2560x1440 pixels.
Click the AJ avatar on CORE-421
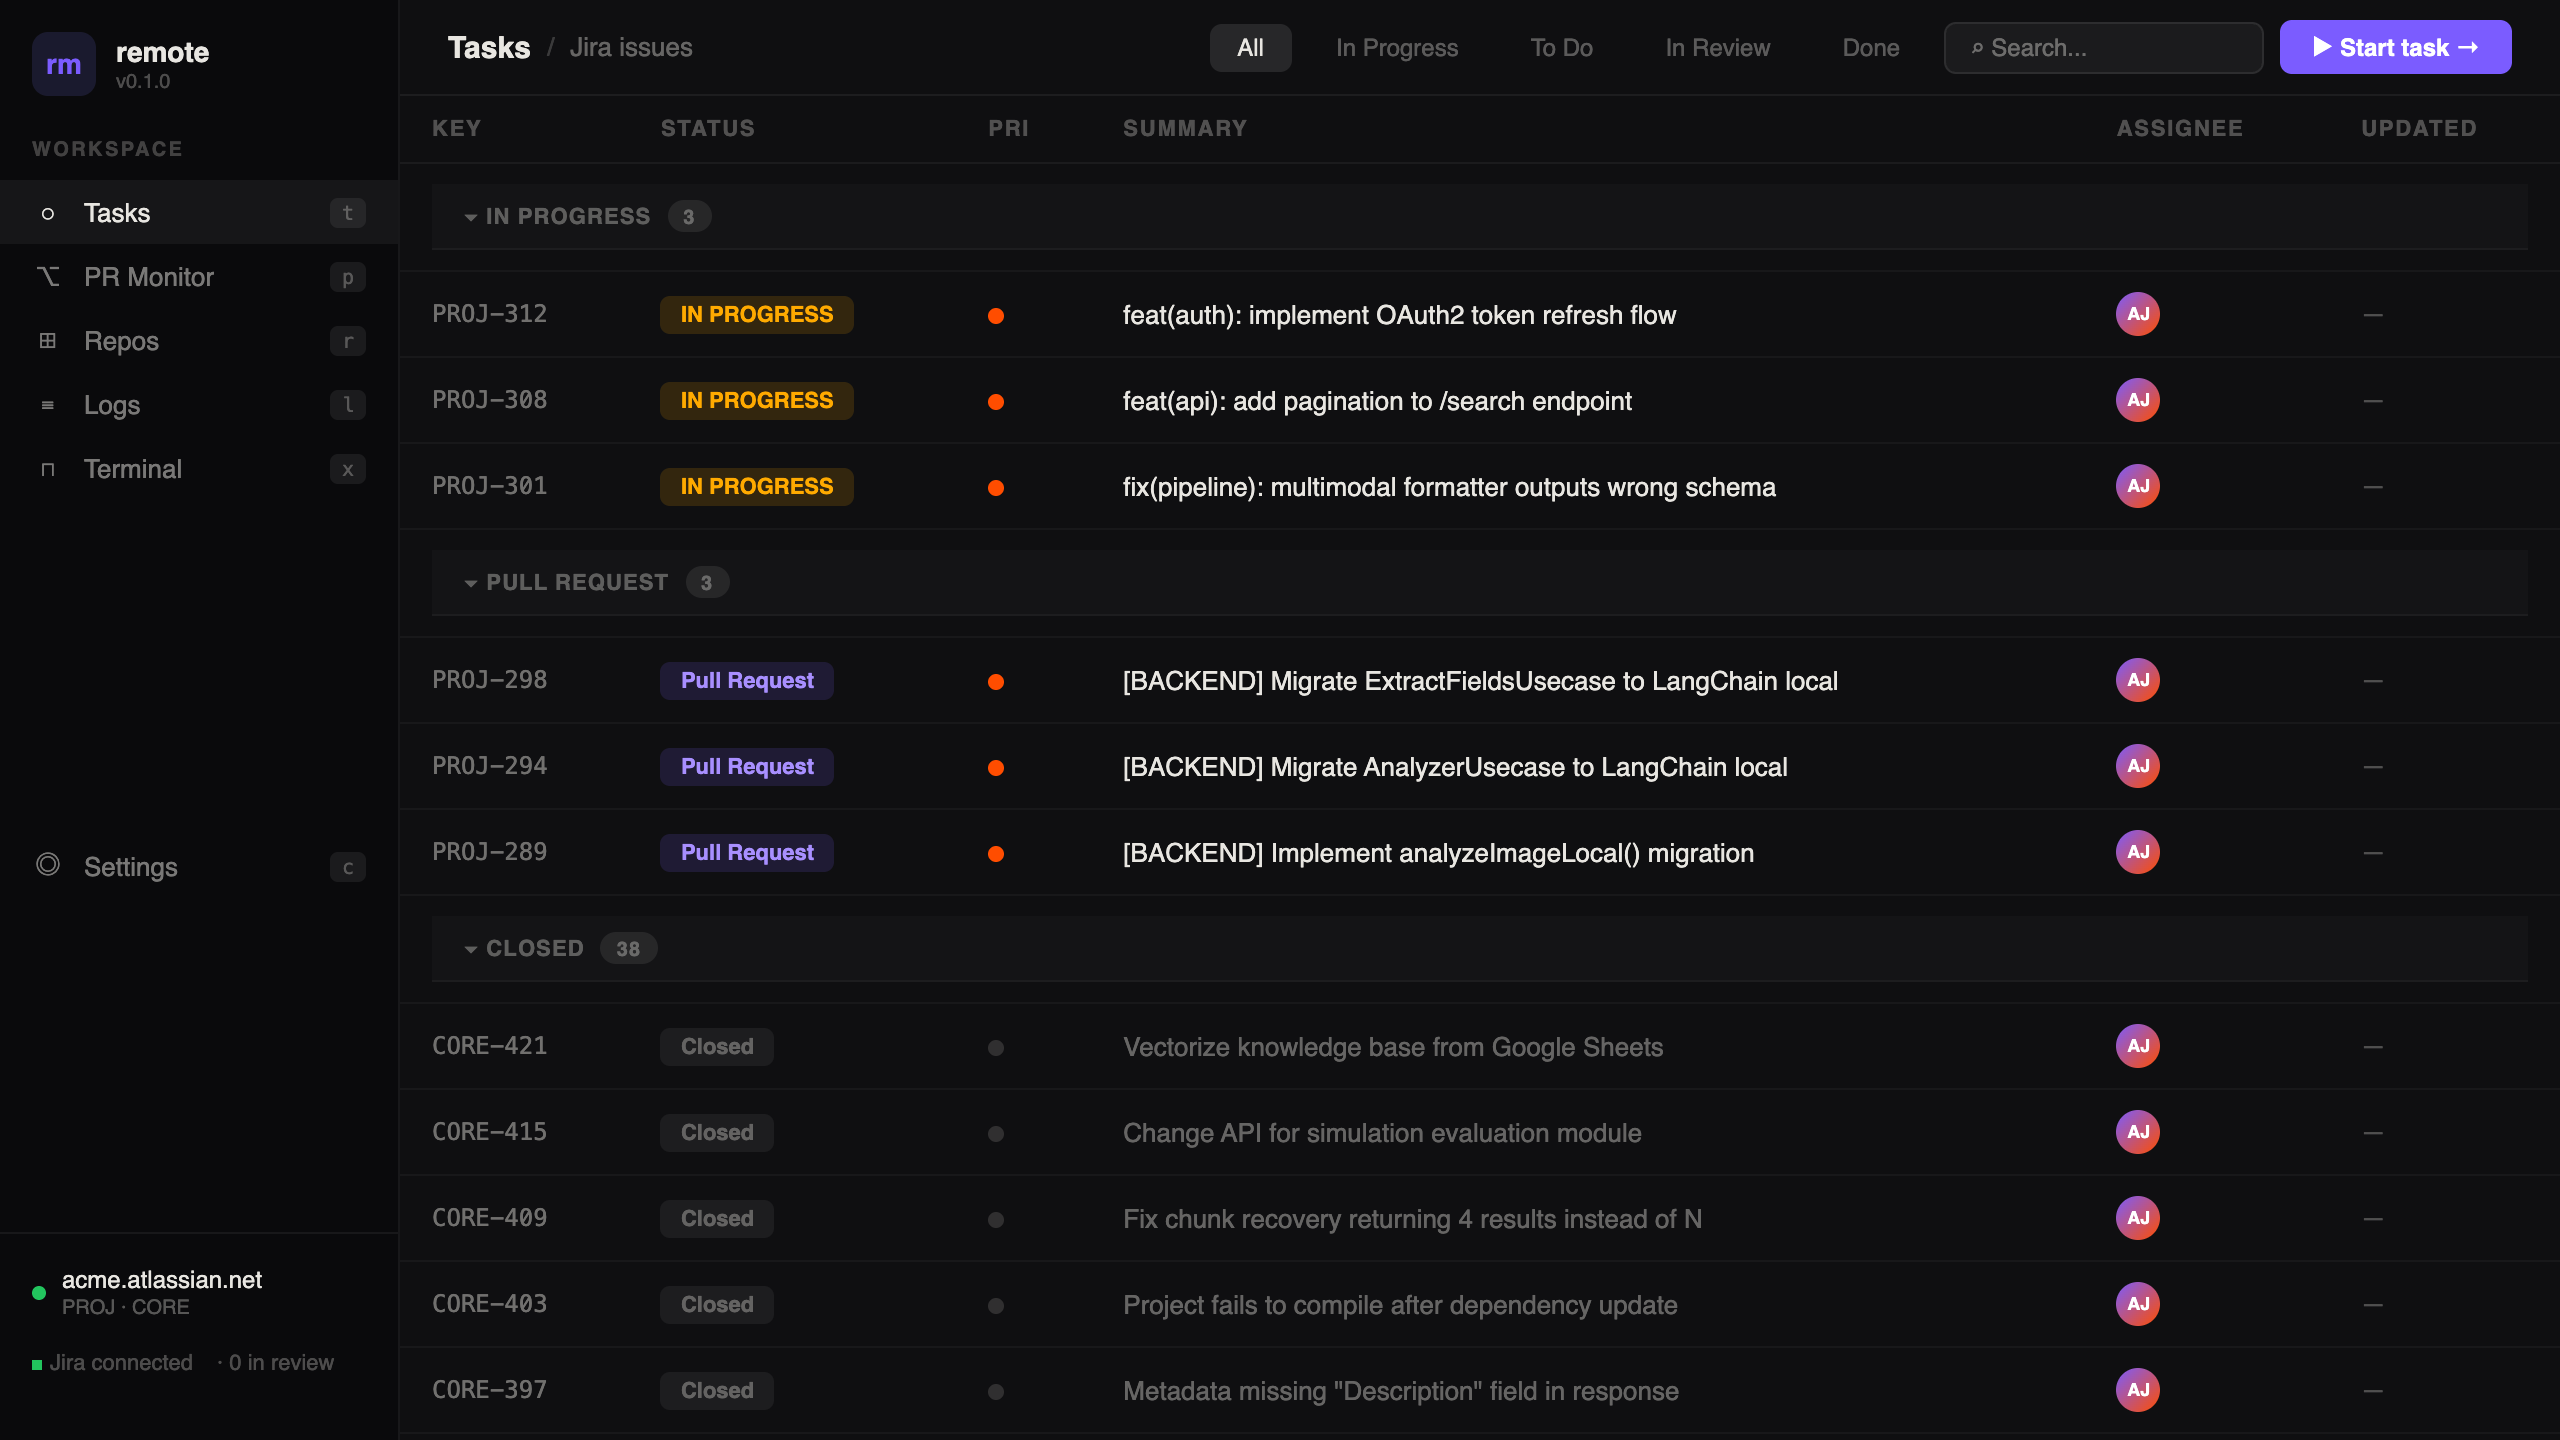2138,1046
